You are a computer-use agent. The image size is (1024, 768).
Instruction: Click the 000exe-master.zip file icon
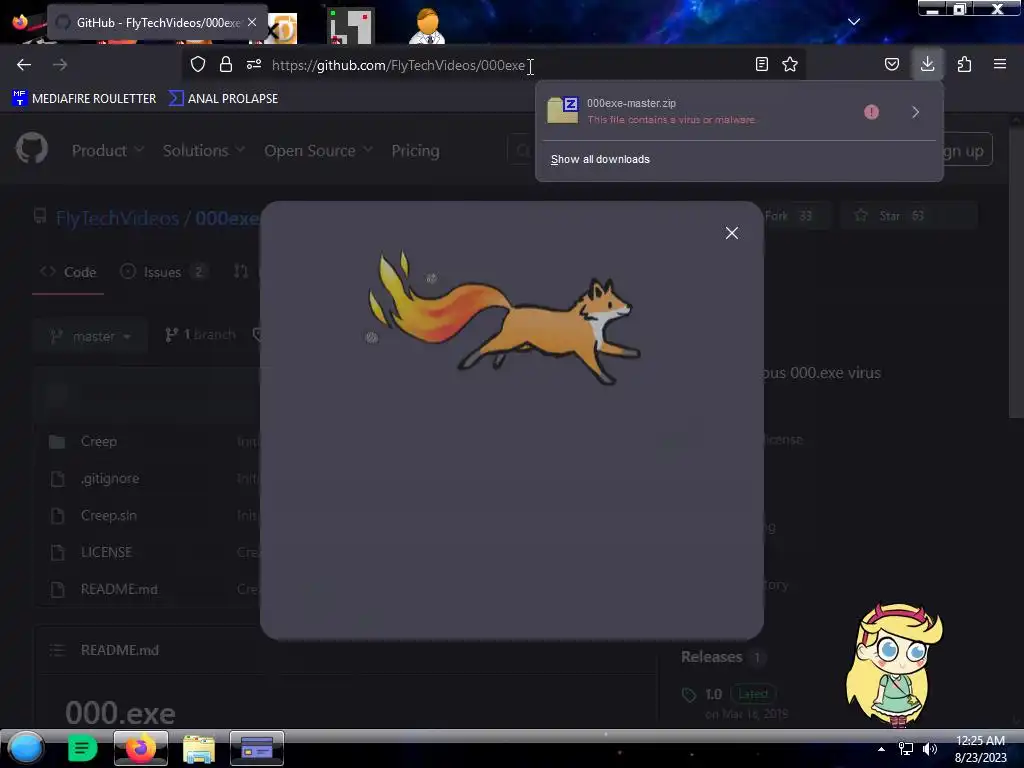coord(563,110)
